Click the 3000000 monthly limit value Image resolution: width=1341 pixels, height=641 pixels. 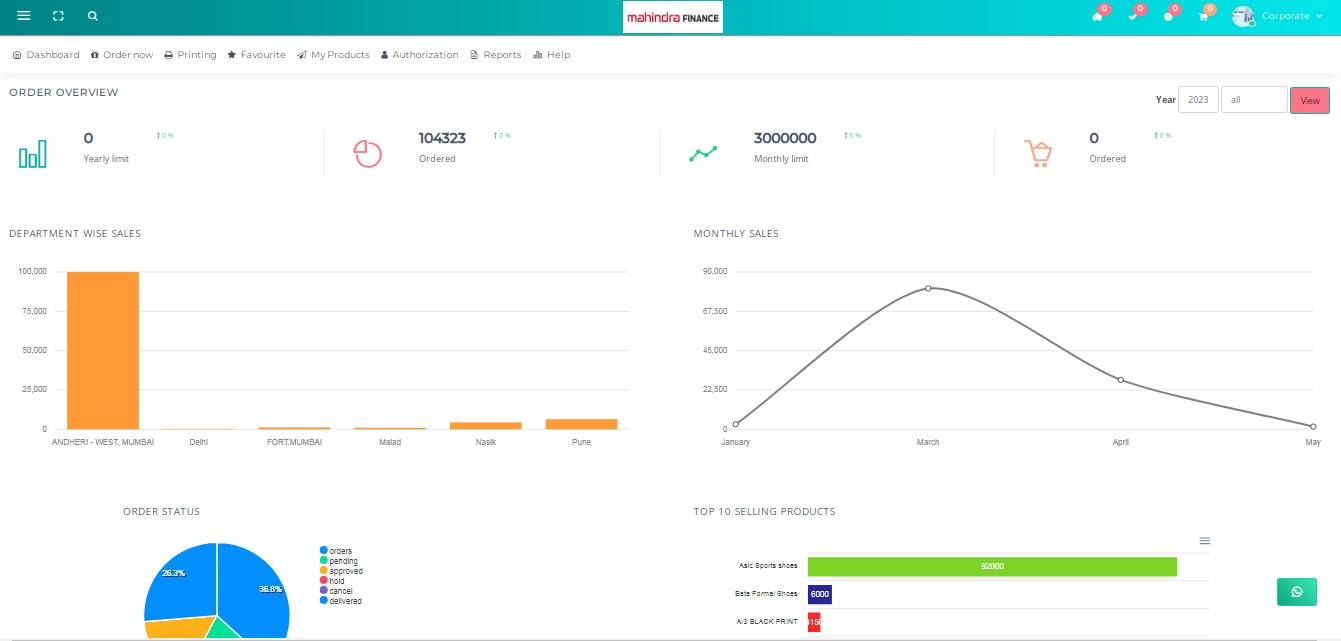point(785,139)
